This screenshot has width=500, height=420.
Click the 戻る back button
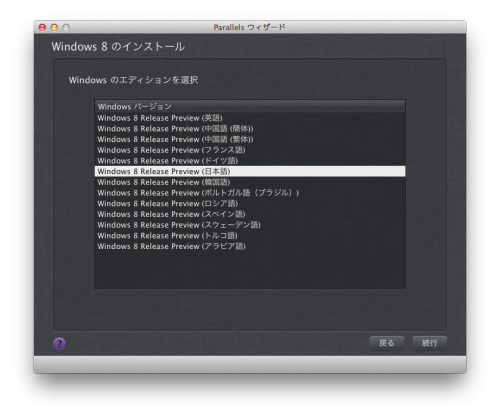[387, 343]
